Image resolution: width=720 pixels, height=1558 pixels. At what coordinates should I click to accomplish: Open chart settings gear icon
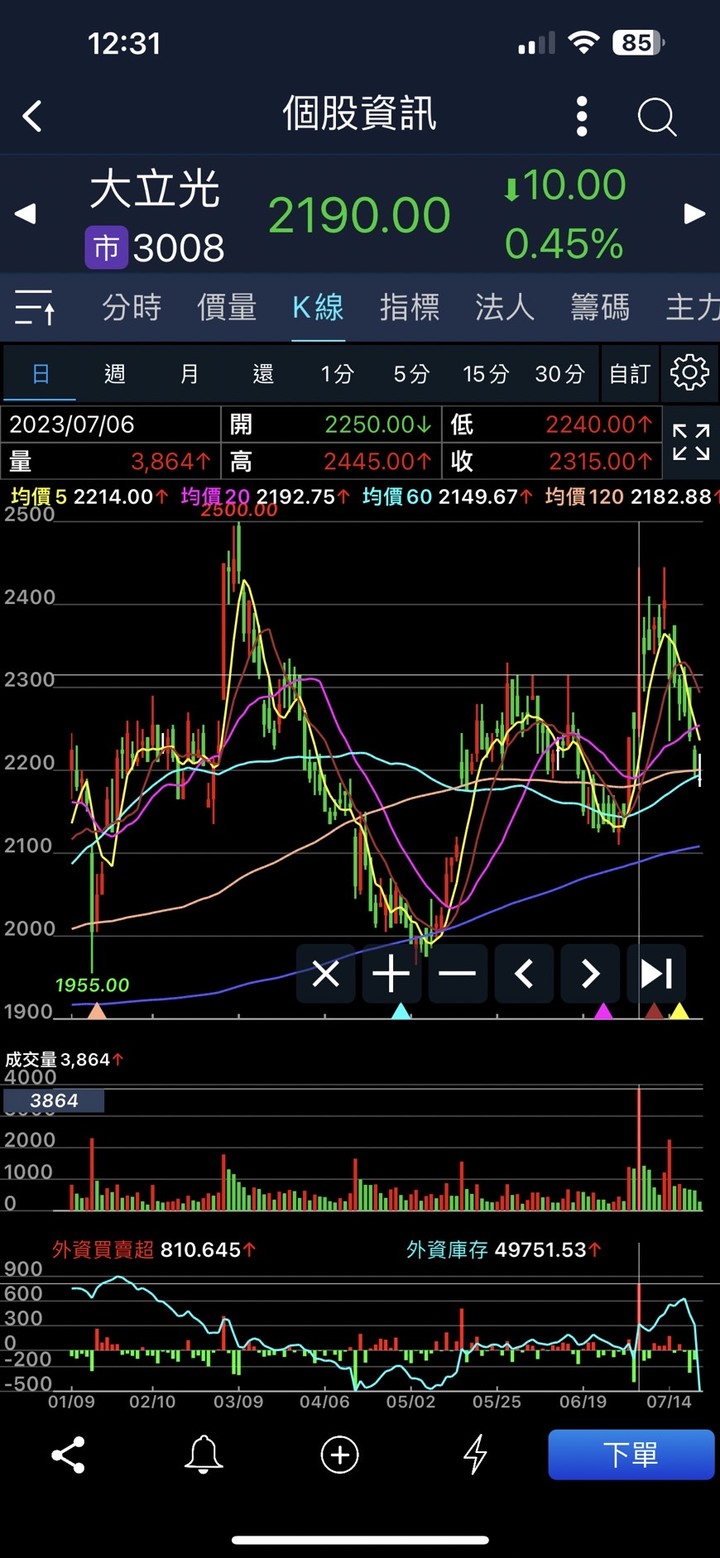tap(689, 373)
